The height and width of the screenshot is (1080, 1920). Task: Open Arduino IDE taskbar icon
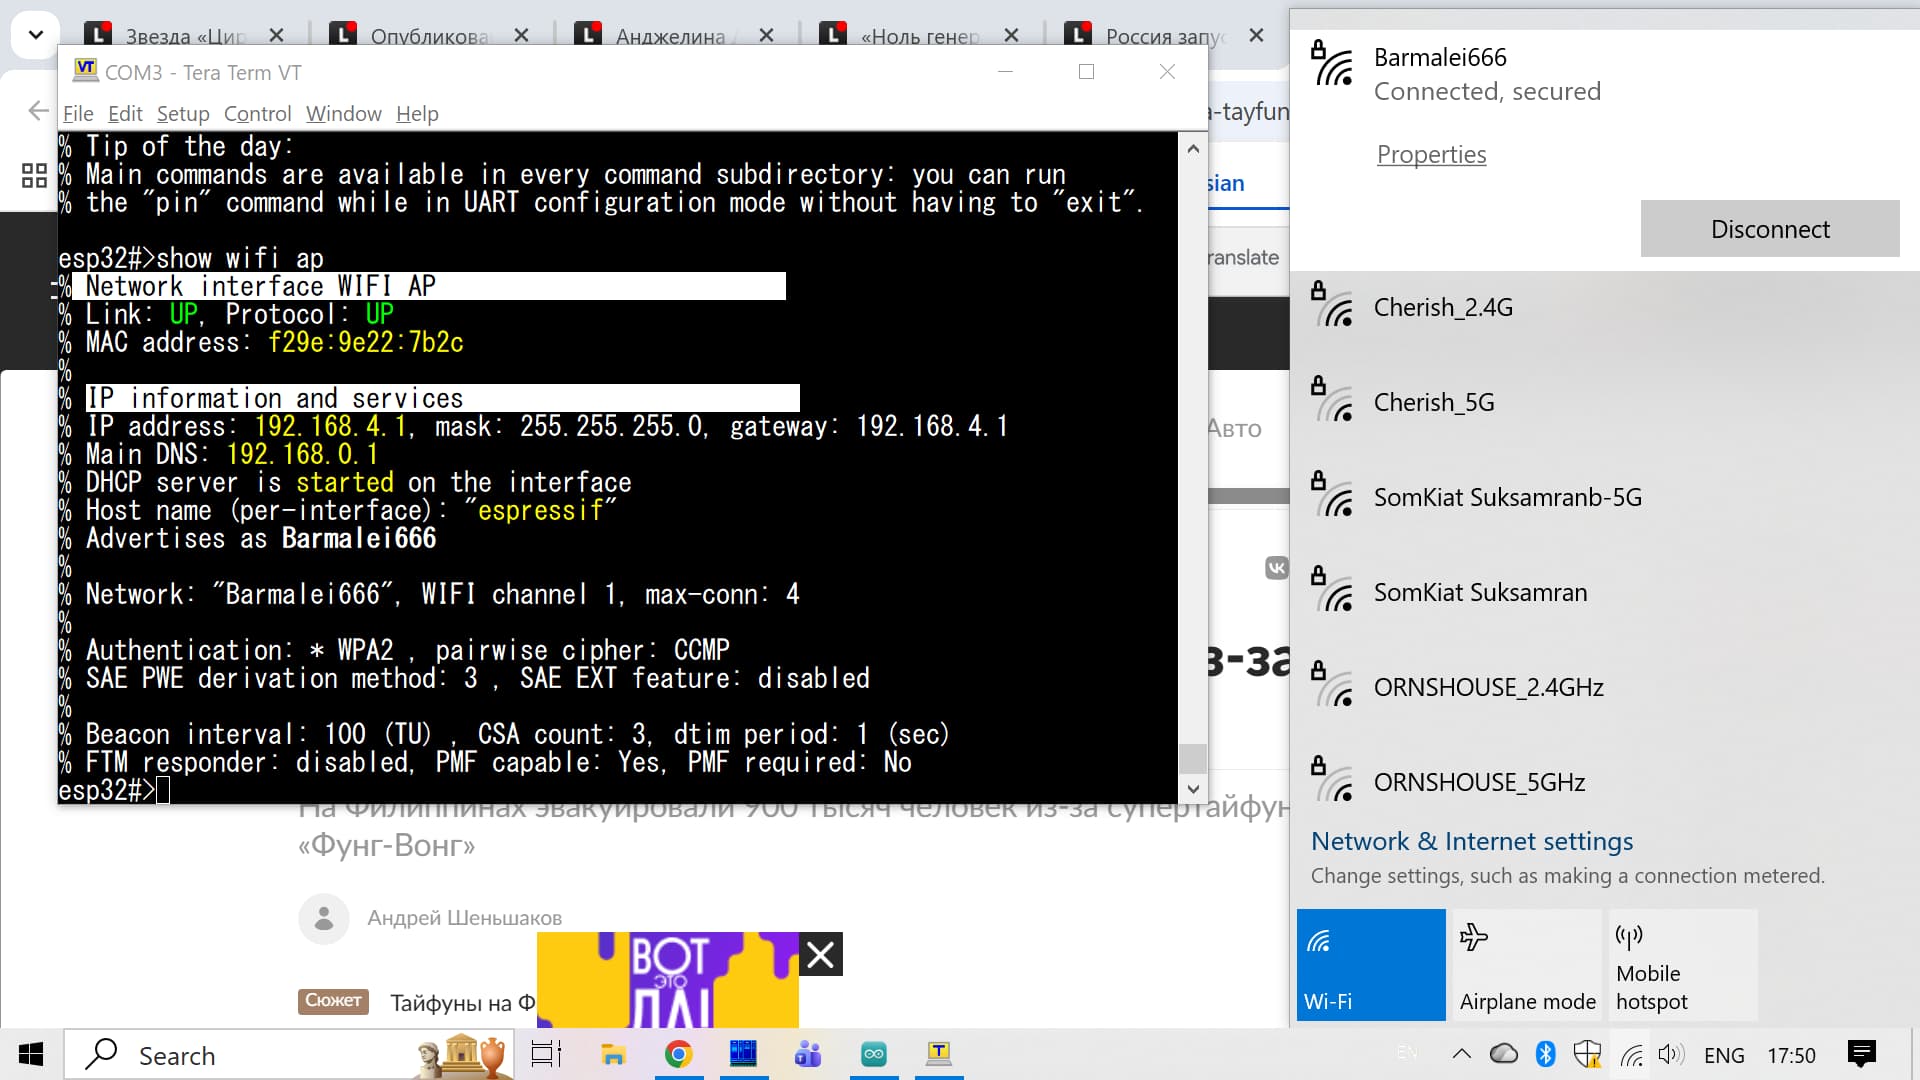[x=874, y=1054]
